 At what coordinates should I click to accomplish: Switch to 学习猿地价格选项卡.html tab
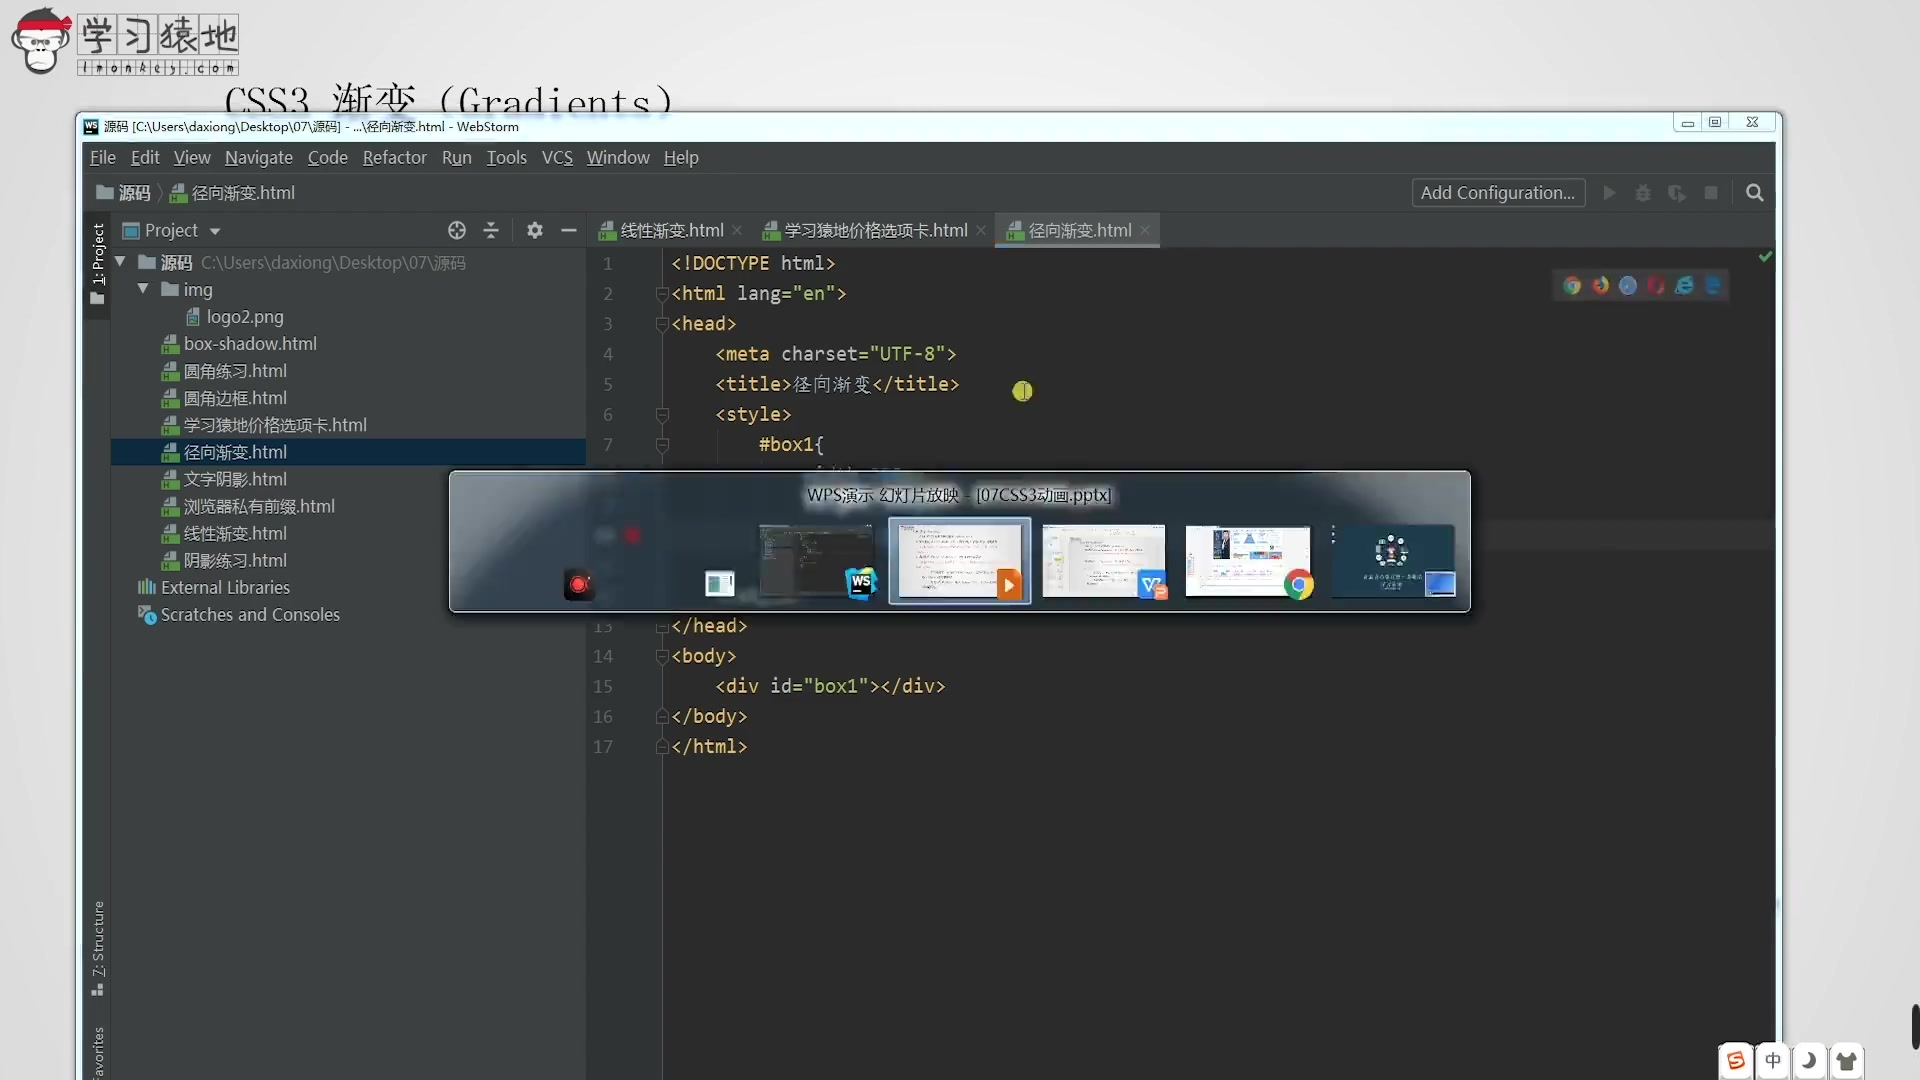click(870, 229)
